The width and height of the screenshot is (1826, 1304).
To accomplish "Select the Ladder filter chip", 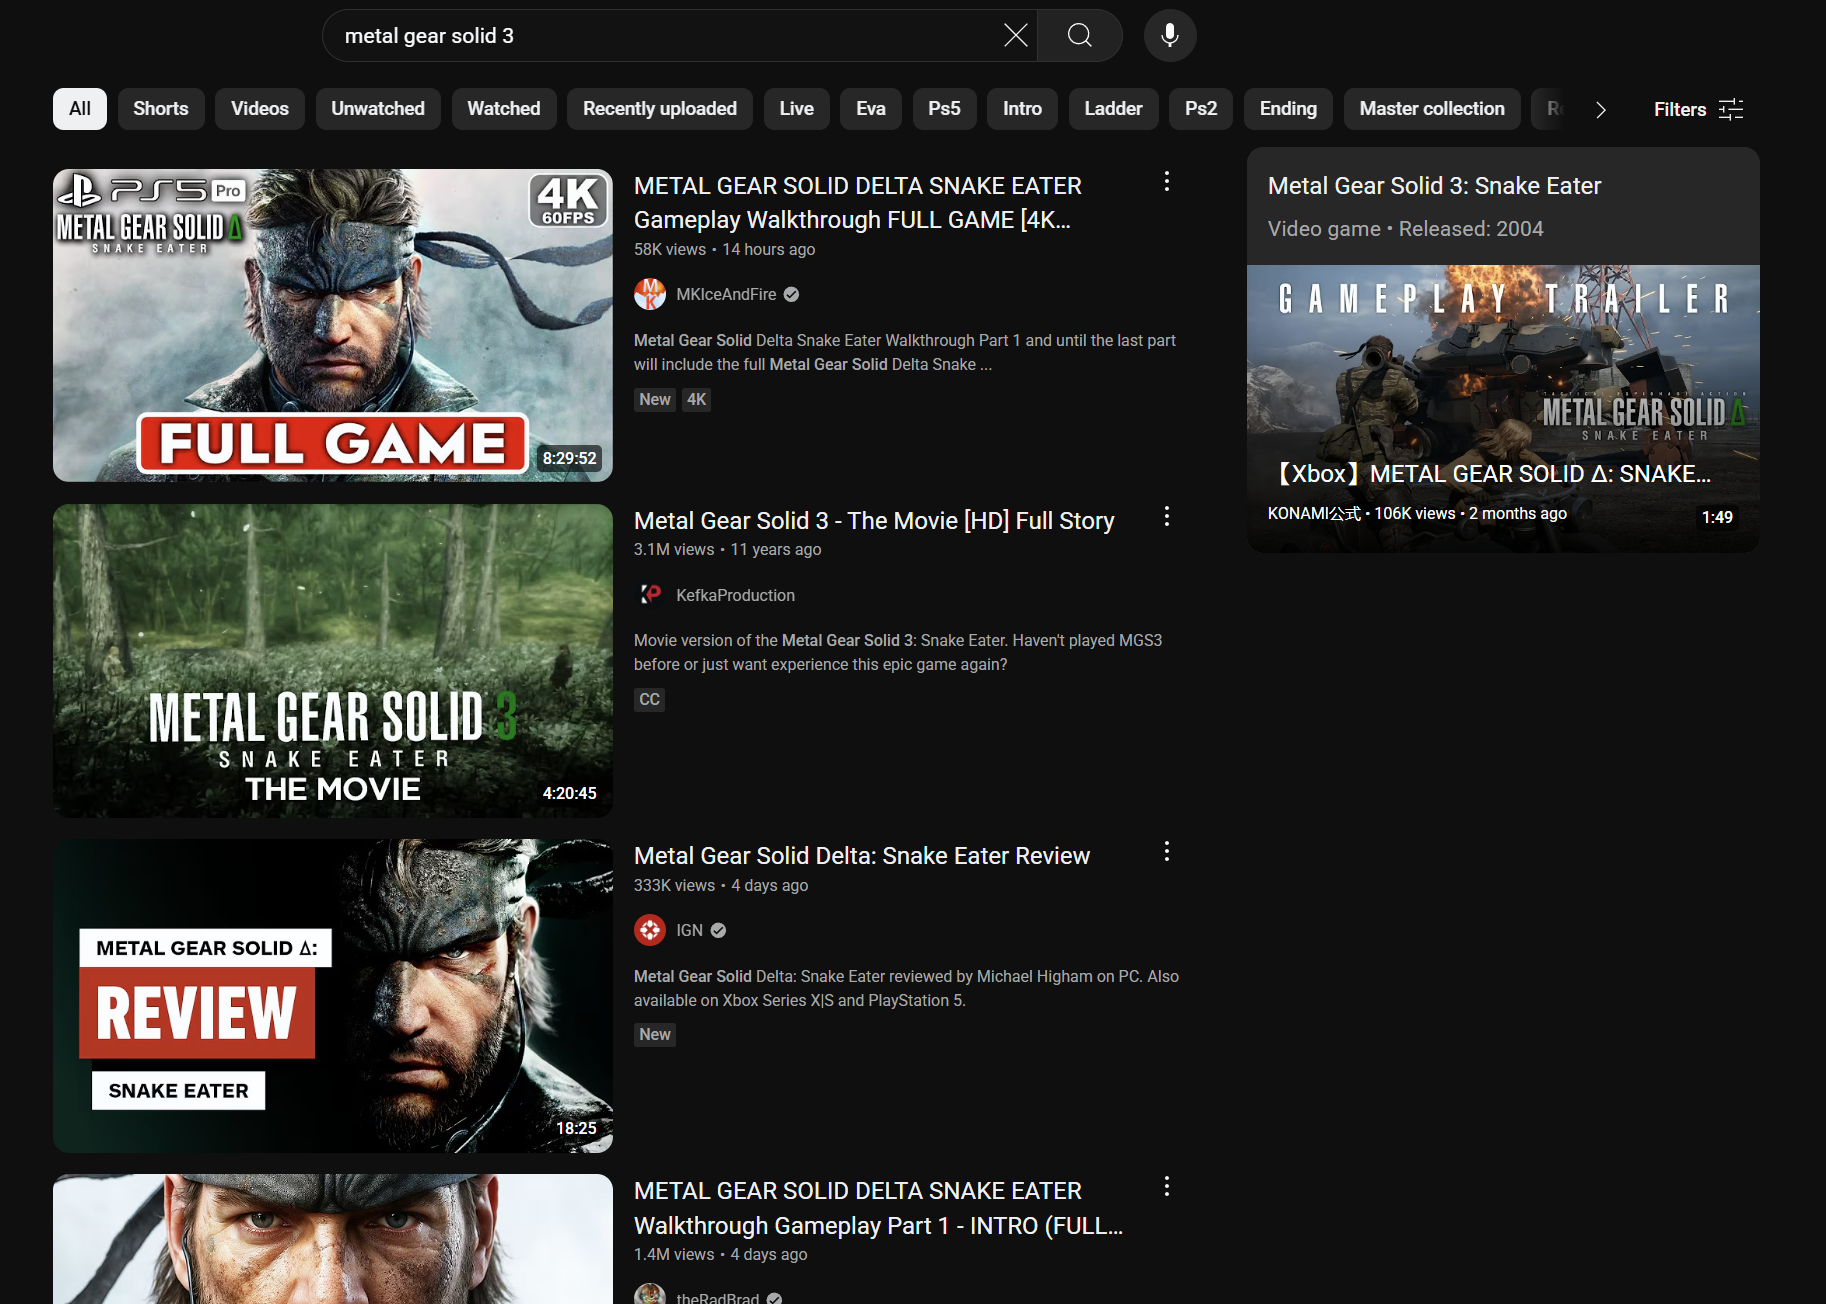I will click(x=1113, y=109).
